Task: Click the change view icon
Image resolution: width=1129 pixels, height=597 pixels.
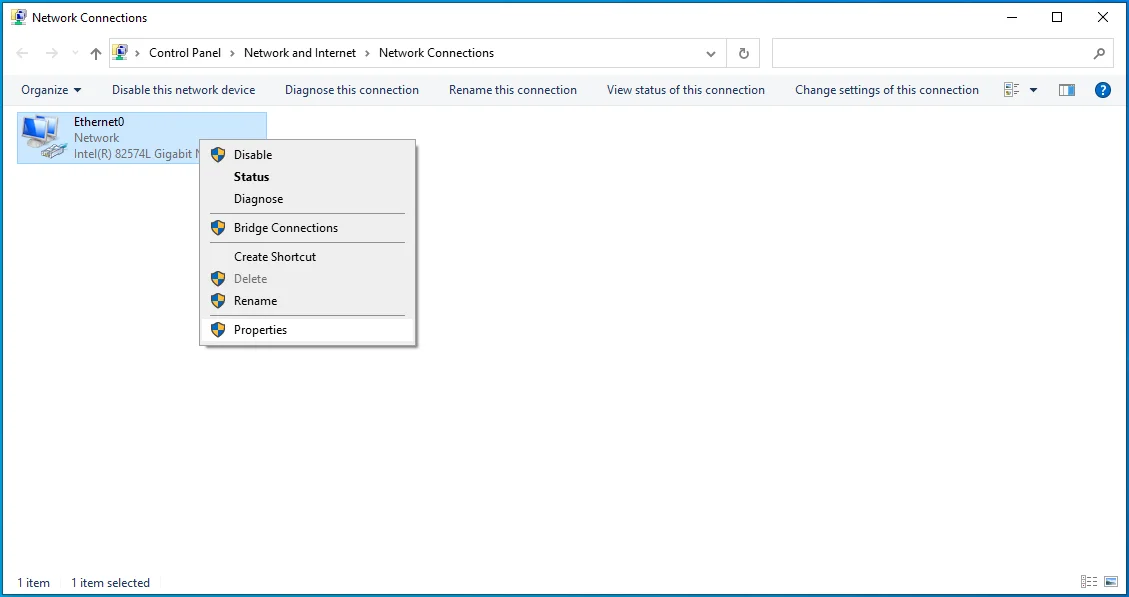Action: pos(1012,90)
